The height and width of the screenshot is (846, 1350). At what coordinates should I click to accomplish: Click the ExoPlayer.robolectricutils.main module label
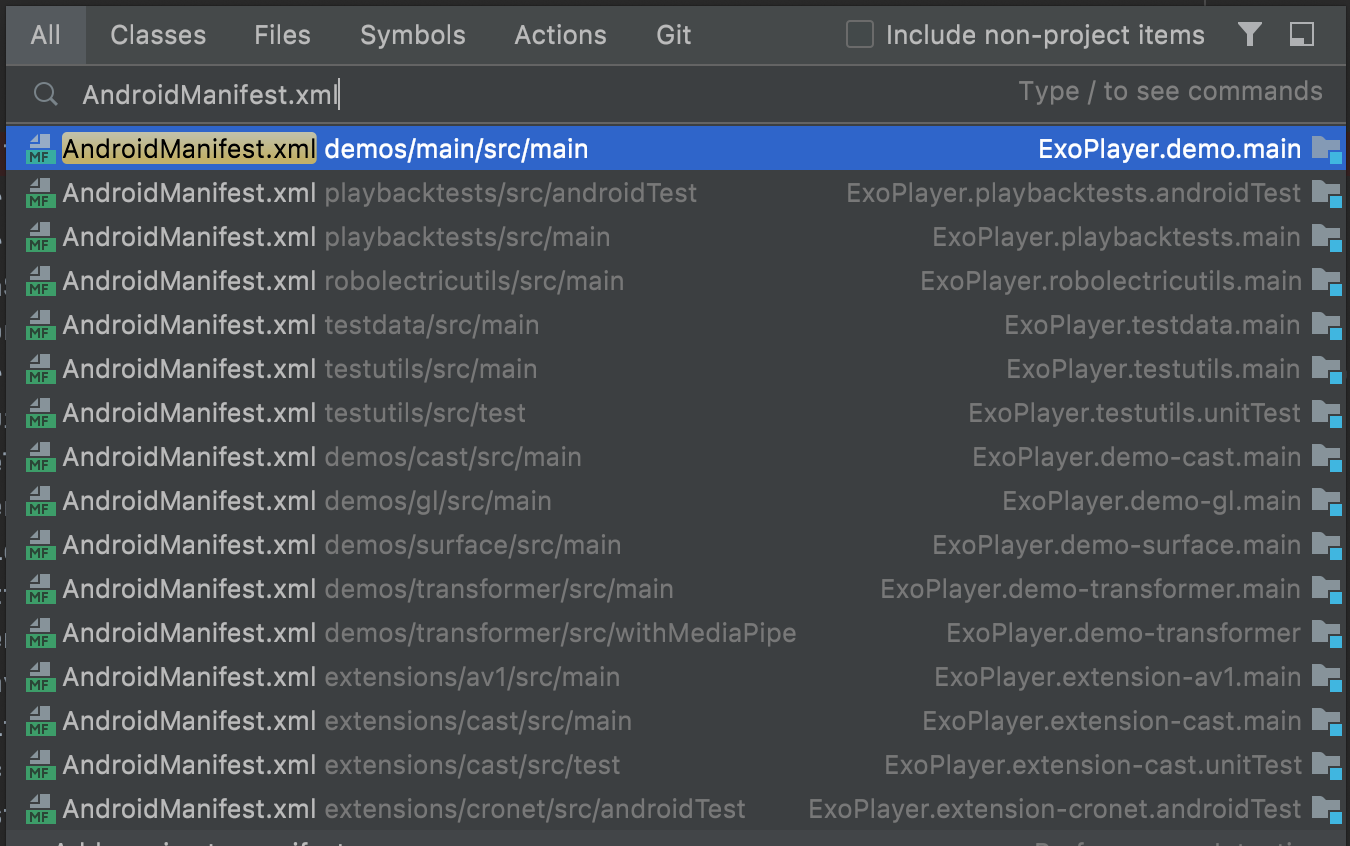point(1111,281)
